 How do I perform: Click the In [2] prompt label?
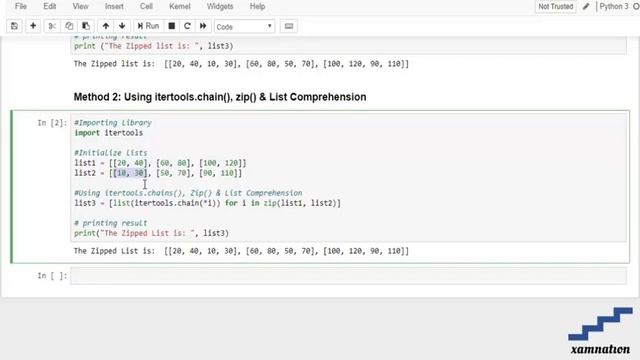[x=52, y=123]
